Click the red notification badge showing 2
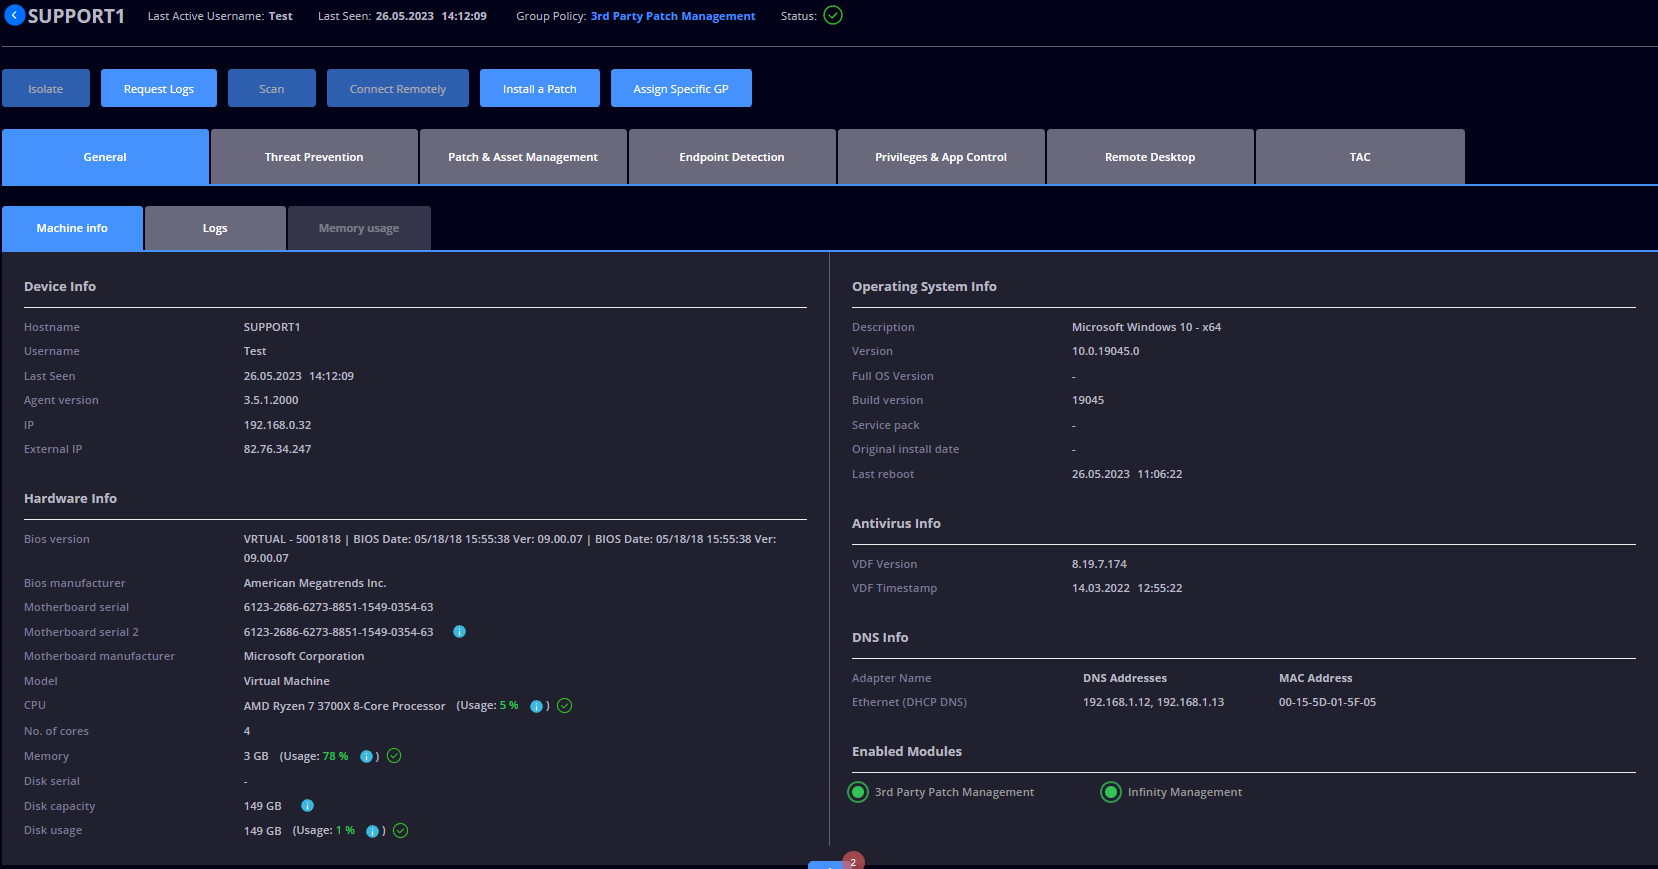Image resolution: width=1658 pixels, height=869 pixels. point(853,861)
